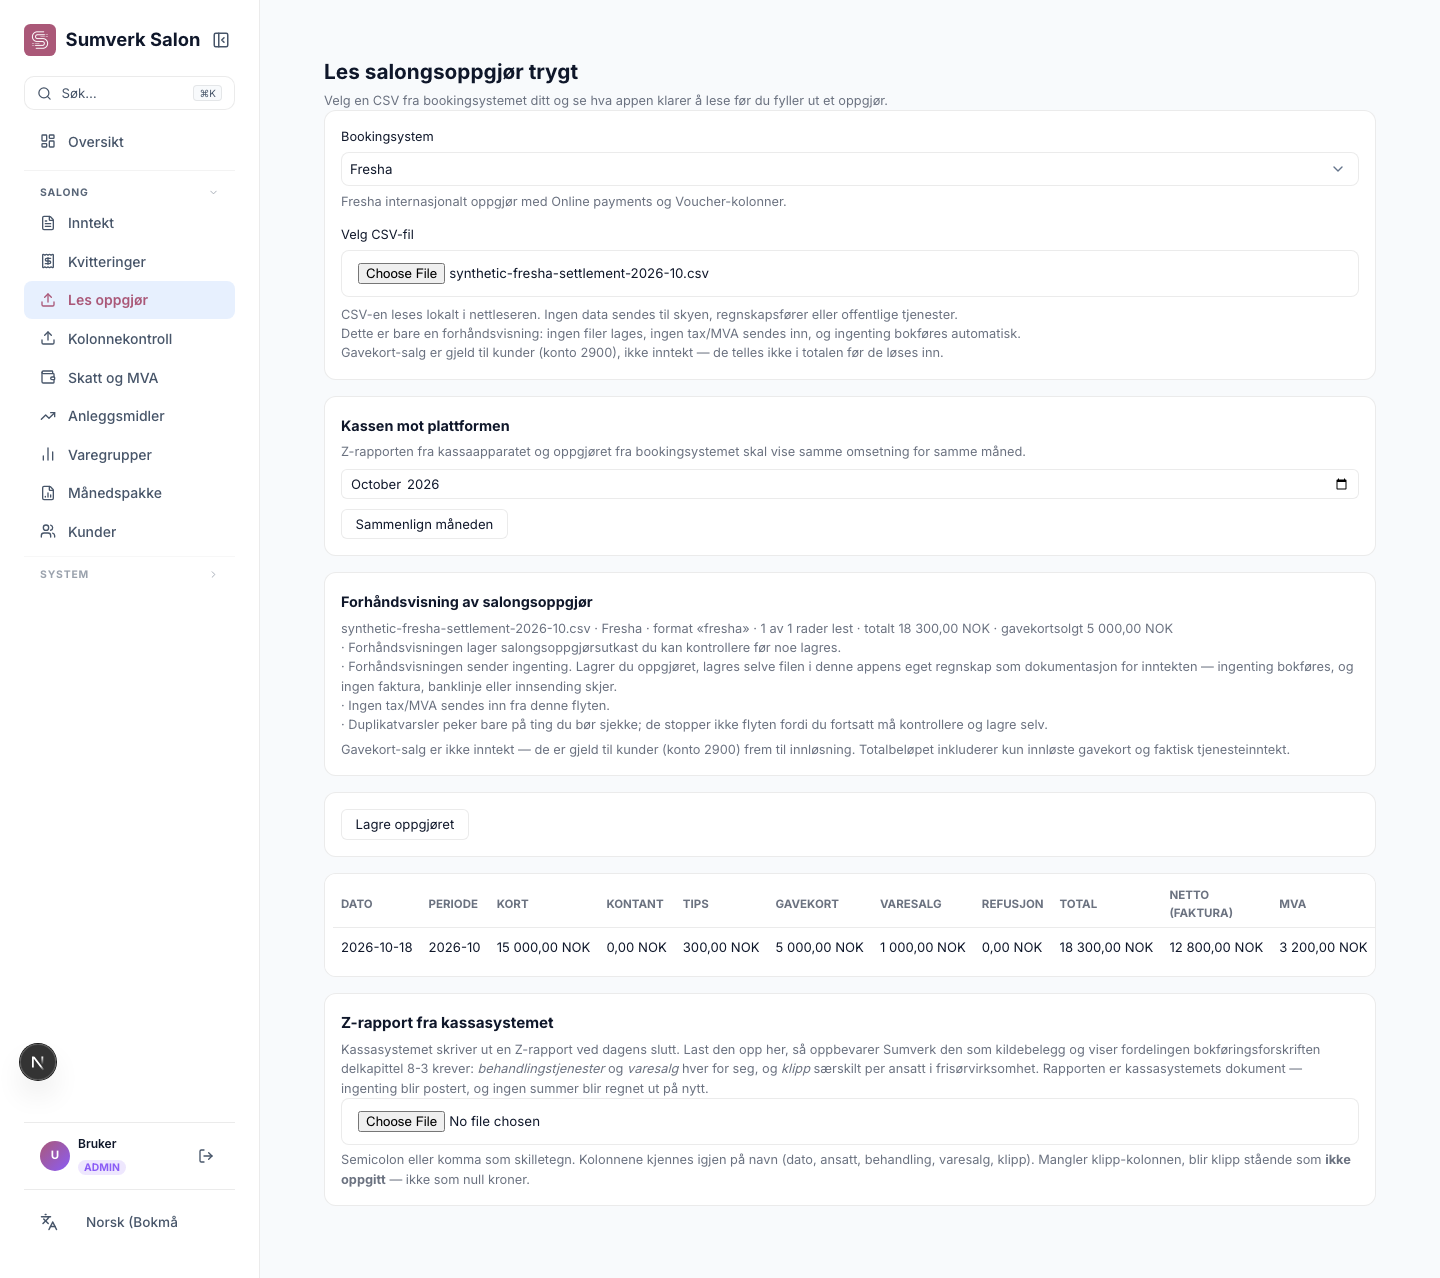Focus the Søk... search field
Viewport: 1440px width, 1278px height.
pyautogui.click(x=129, y=93)
